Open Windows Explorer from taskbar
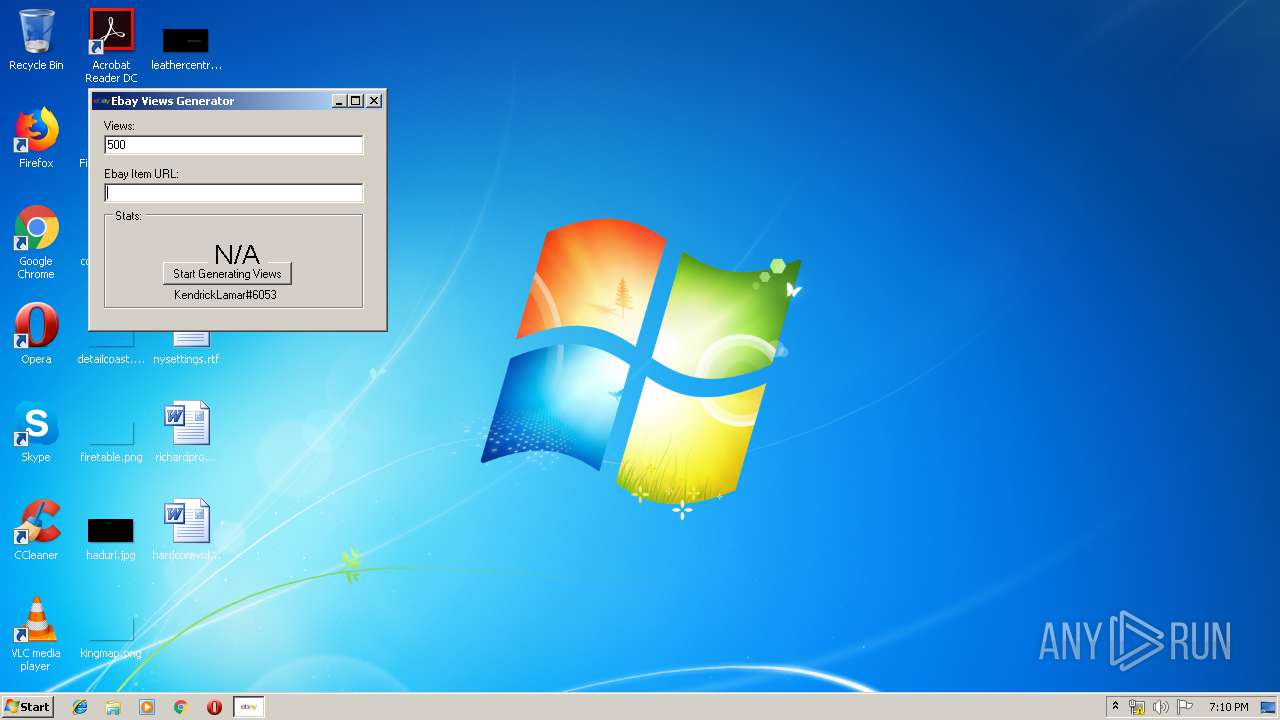 click(x=113, y=707)
